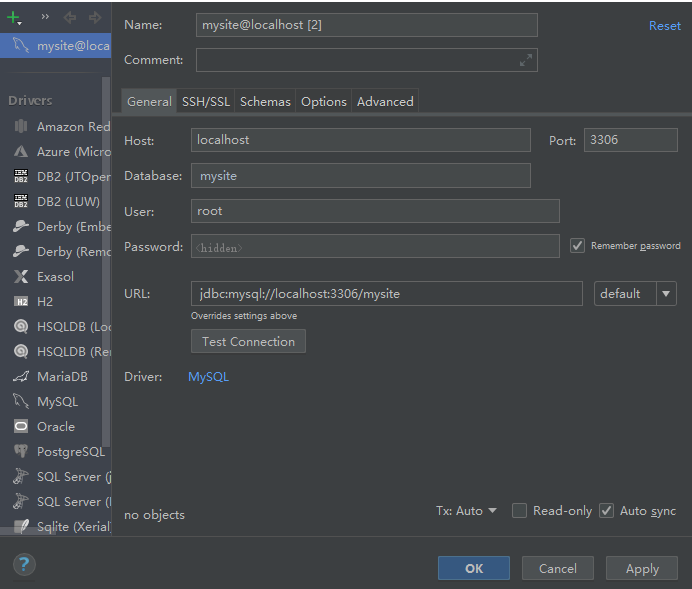Click the drivers list vertical scrollbar
Viewport: 692px width, 589px height.
[x=106, y=262]
